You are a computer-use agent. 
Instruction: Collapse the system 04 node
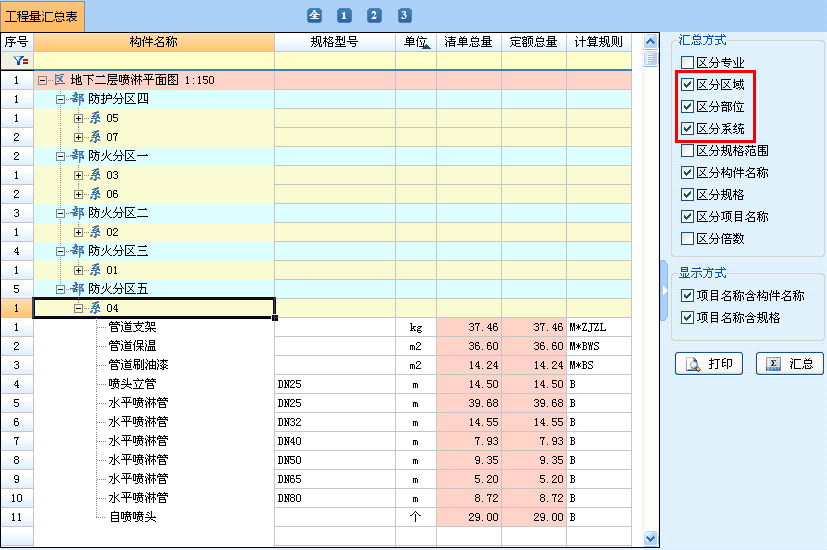(79, 308)
